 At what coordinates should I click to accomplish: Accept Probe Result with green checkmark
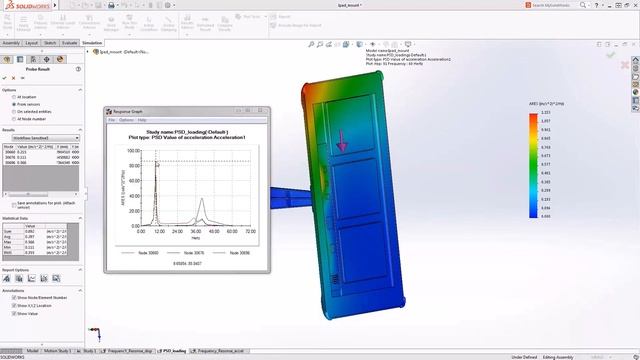4,78
